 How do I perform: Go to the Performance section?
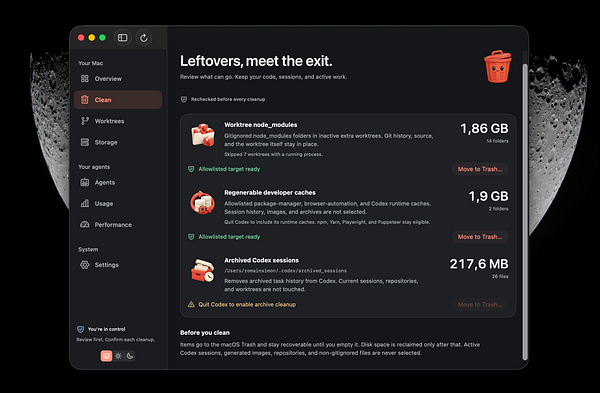(118, 225)
